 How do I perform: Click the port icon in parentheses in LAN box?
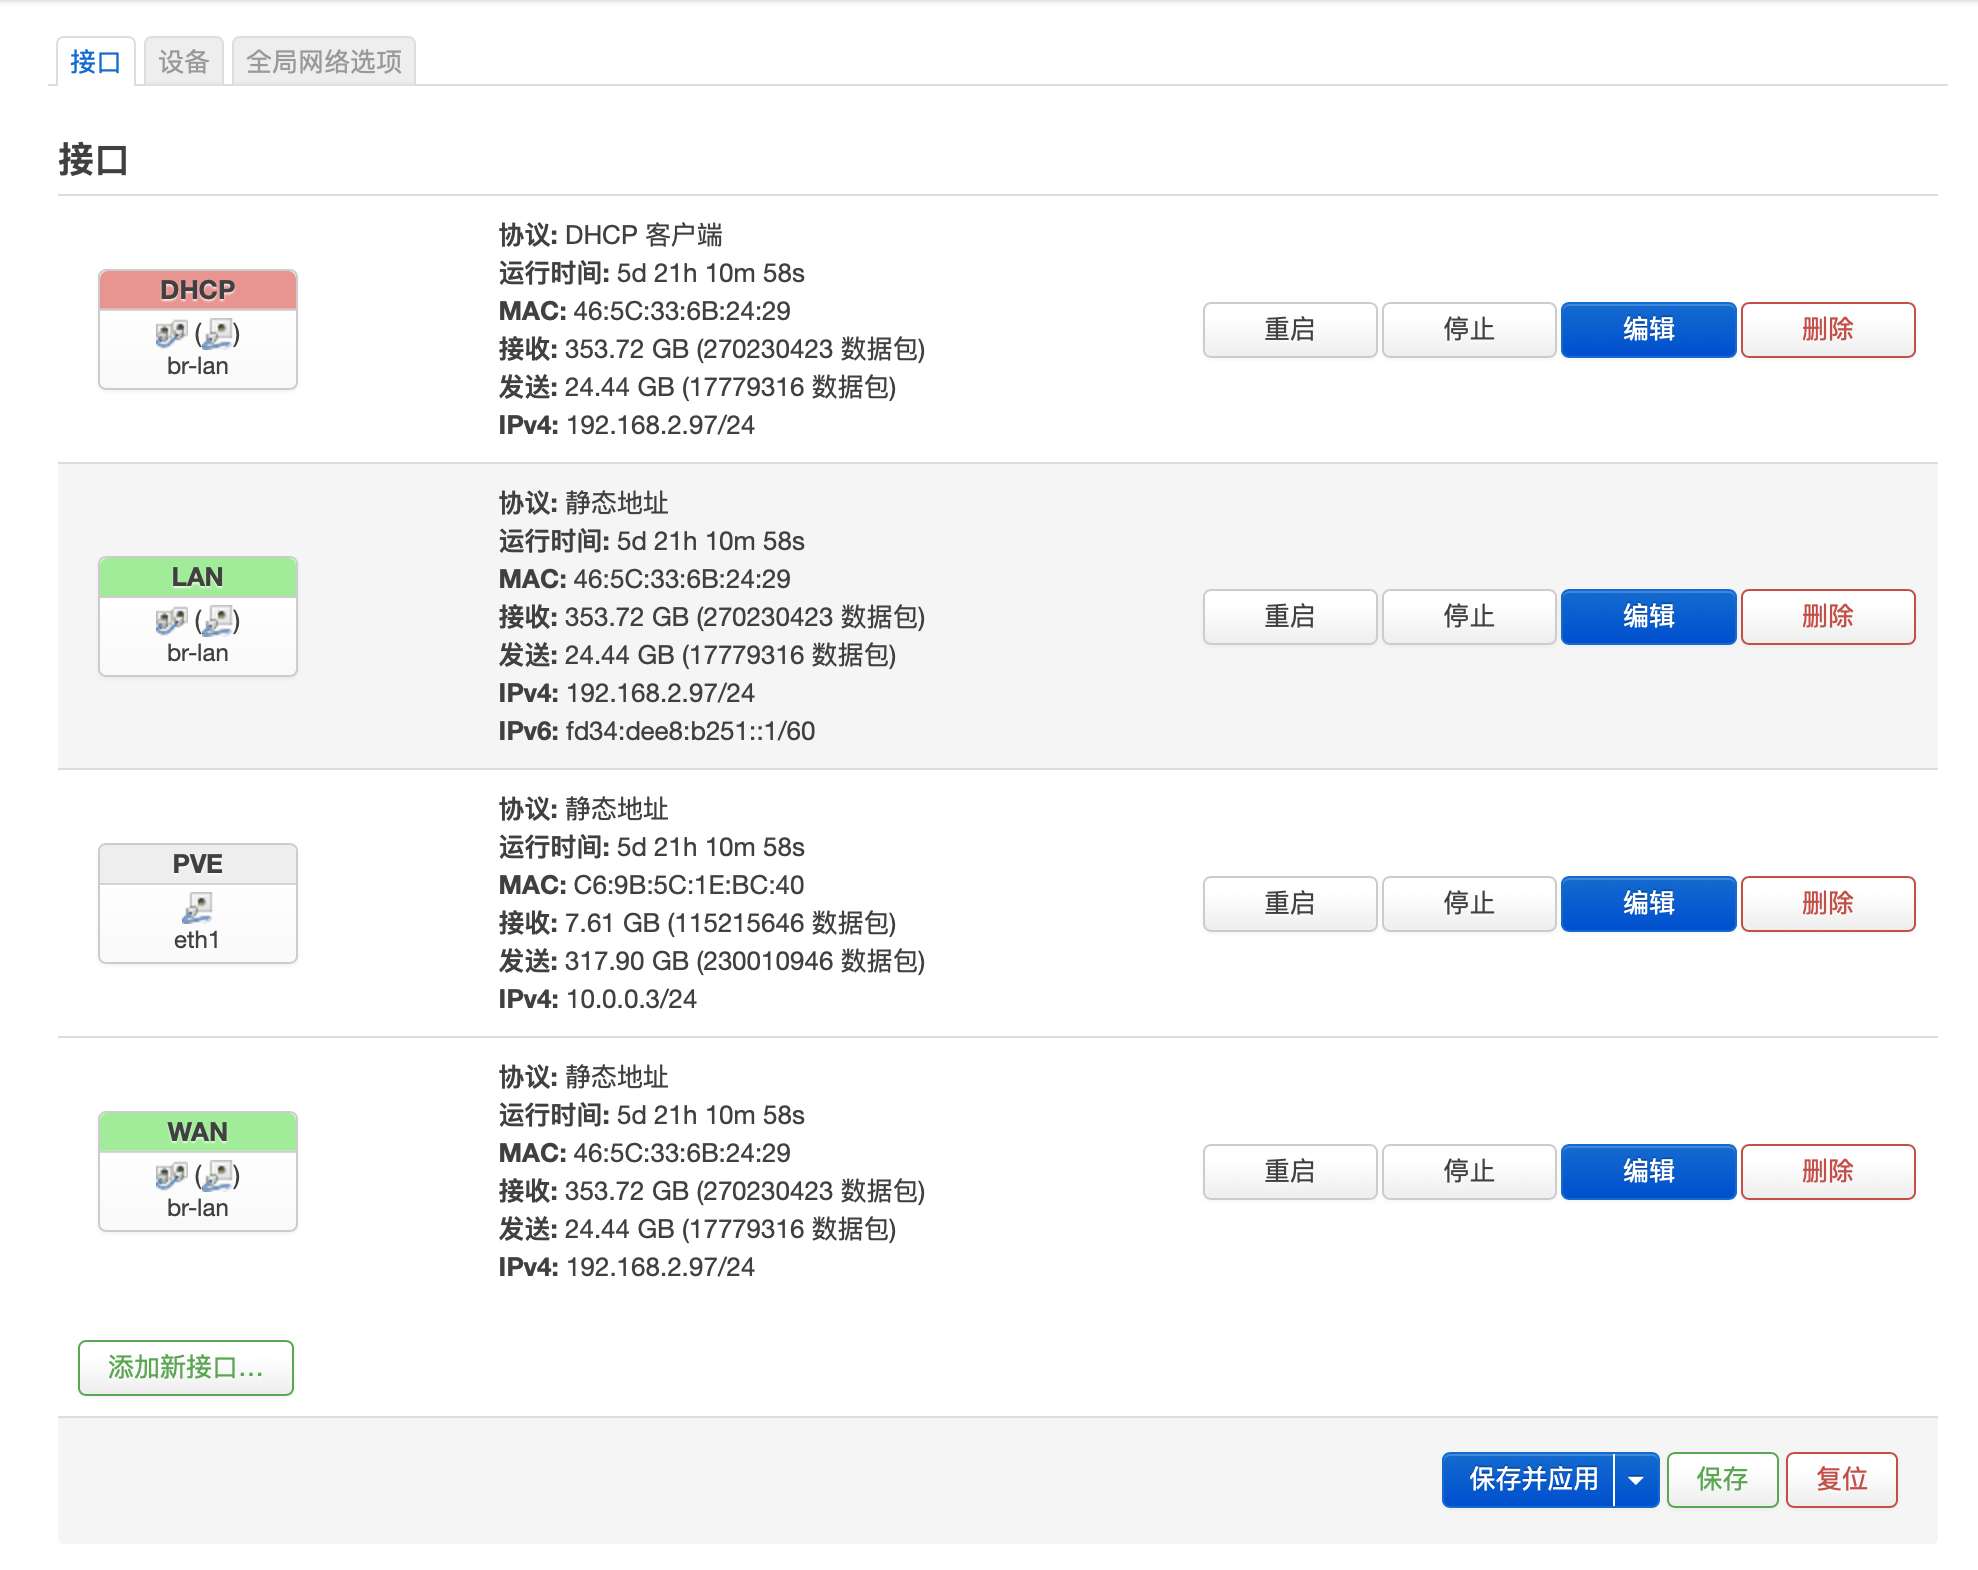218,620
